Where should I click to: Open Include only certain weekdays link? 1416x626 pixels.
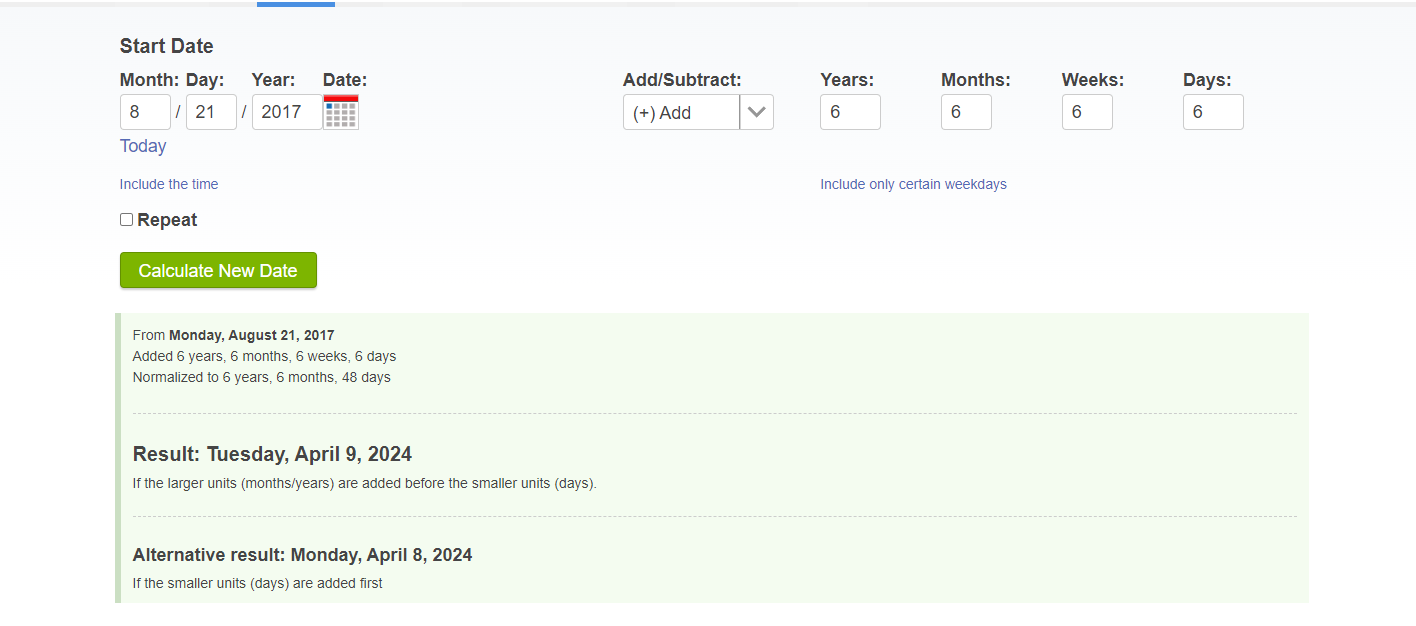(x=913, y=184)
